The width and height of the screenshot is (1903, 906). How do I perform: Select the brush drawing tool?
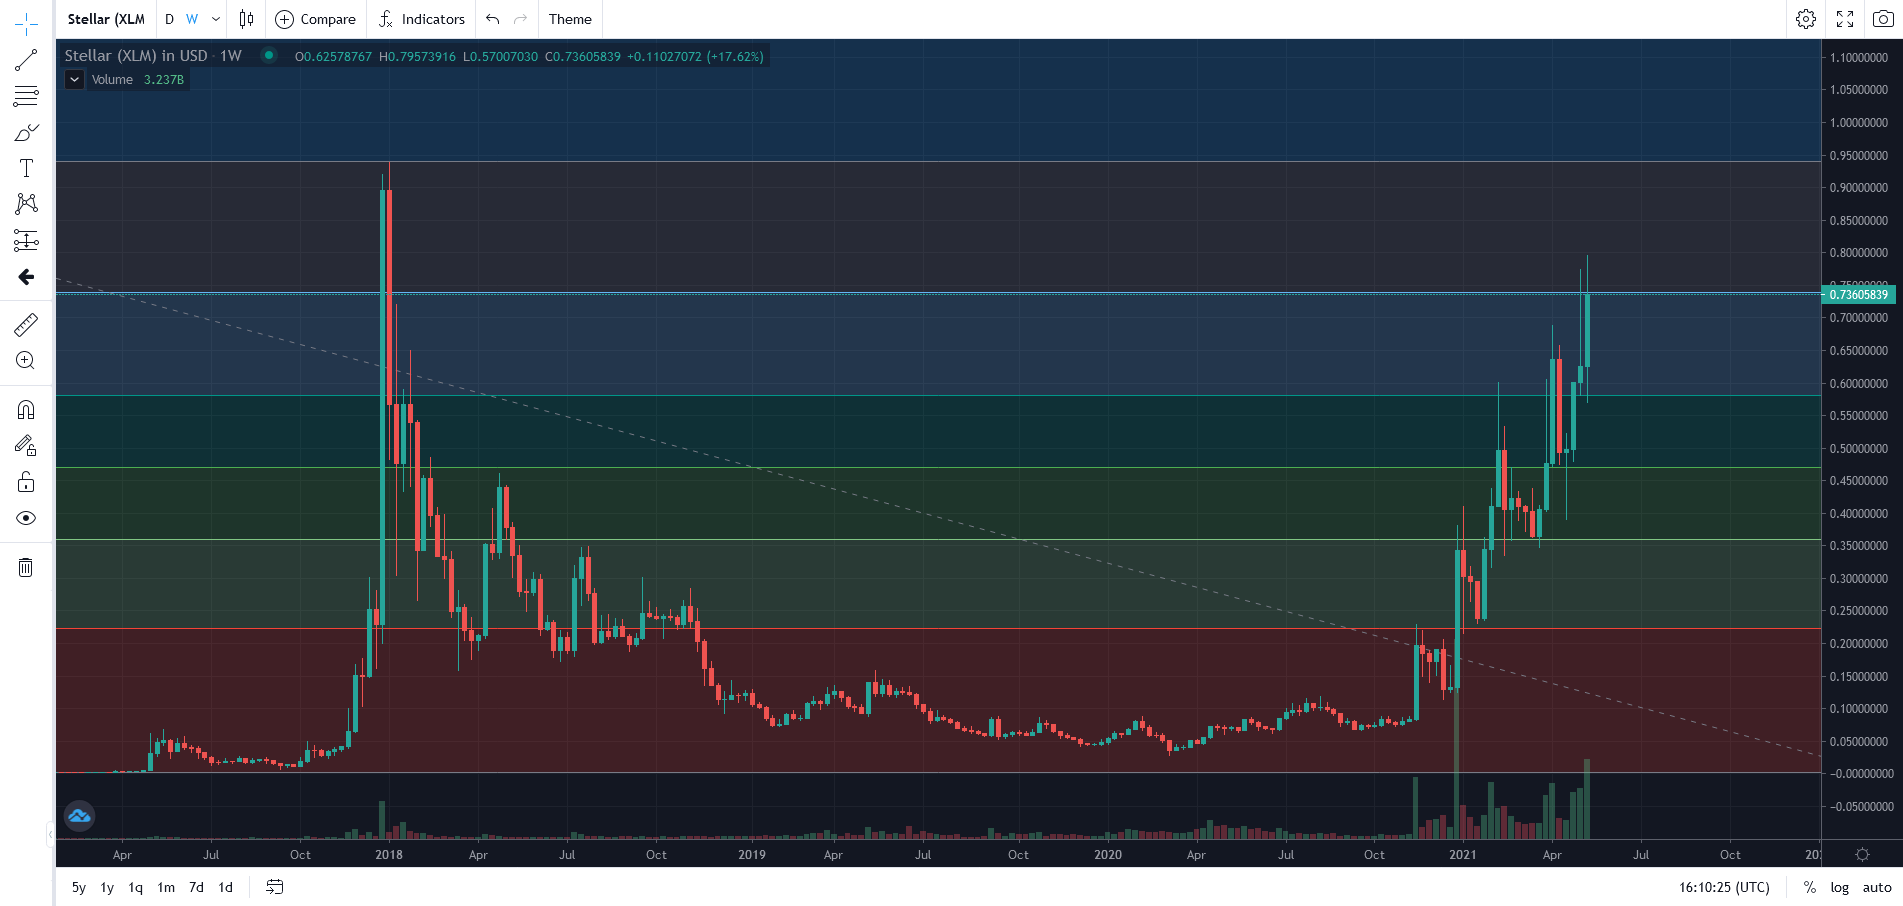[26, 132]
